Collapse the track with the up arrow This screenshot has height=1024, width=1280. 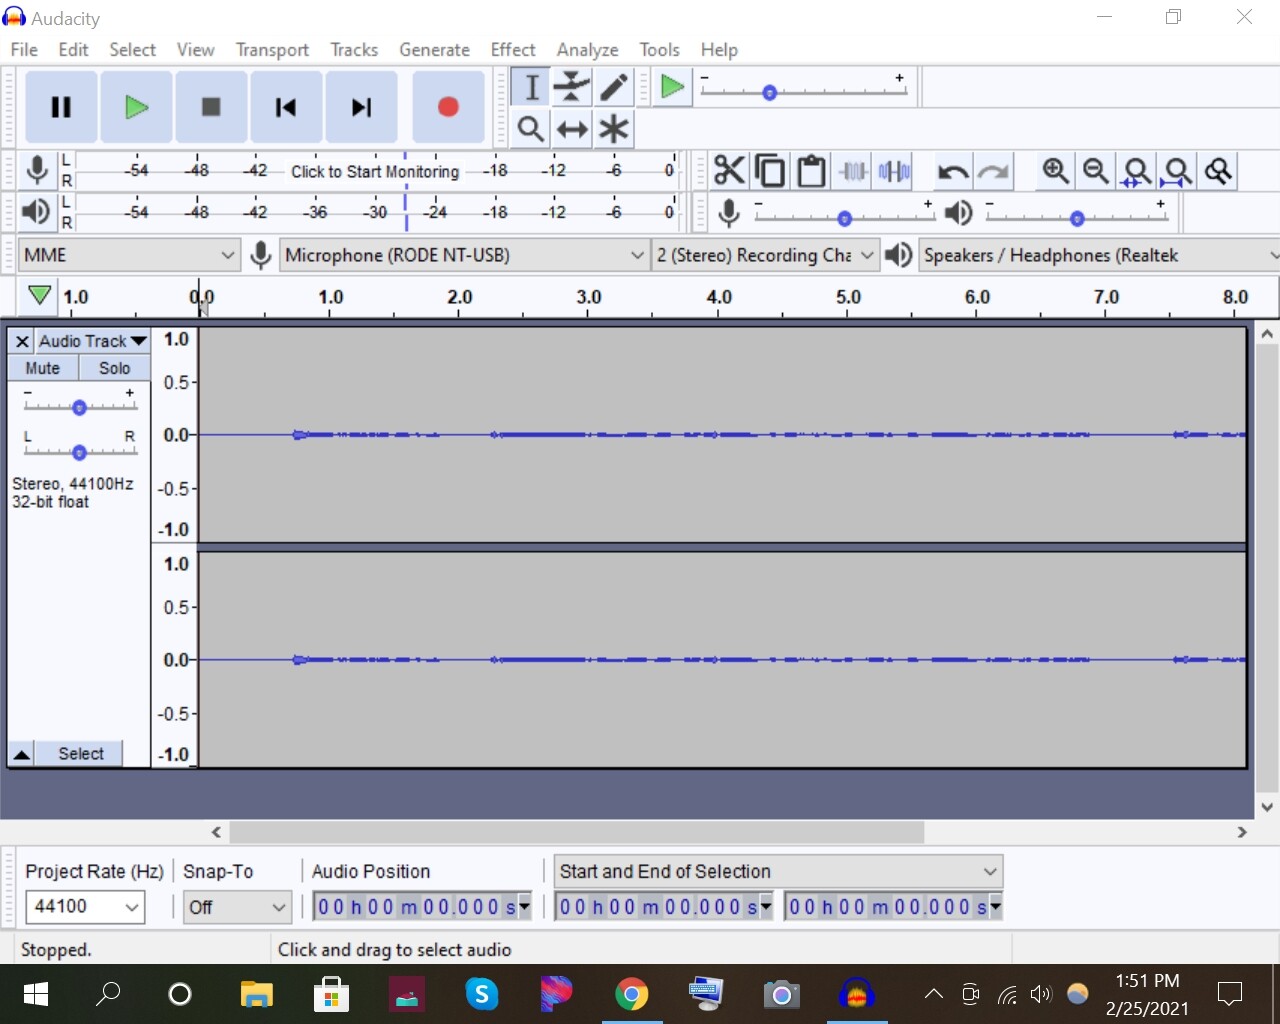click(x=21, y=754)
